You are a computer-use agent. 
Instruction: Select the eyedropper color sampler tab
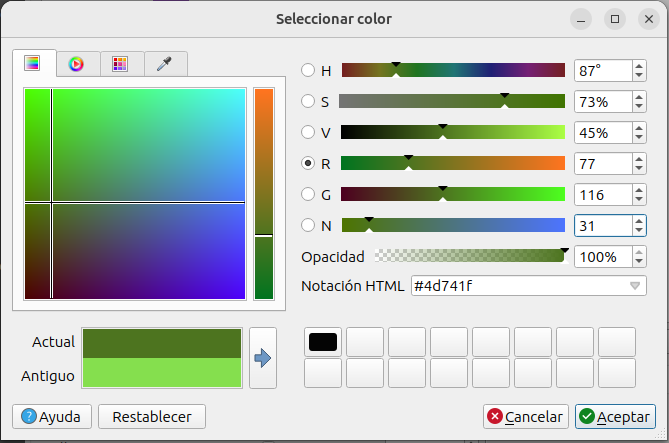165,64
